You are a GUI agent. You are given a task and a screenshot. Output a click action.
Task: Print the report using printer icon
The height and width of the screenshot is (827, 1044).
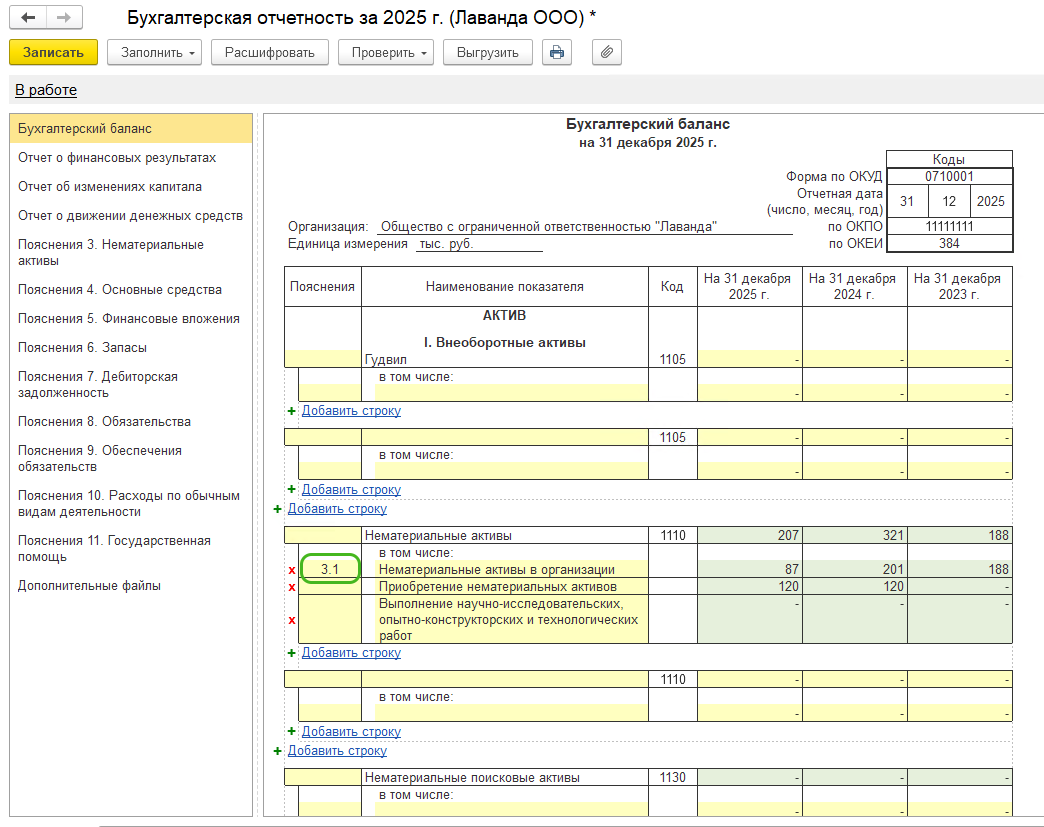(557, 53)
